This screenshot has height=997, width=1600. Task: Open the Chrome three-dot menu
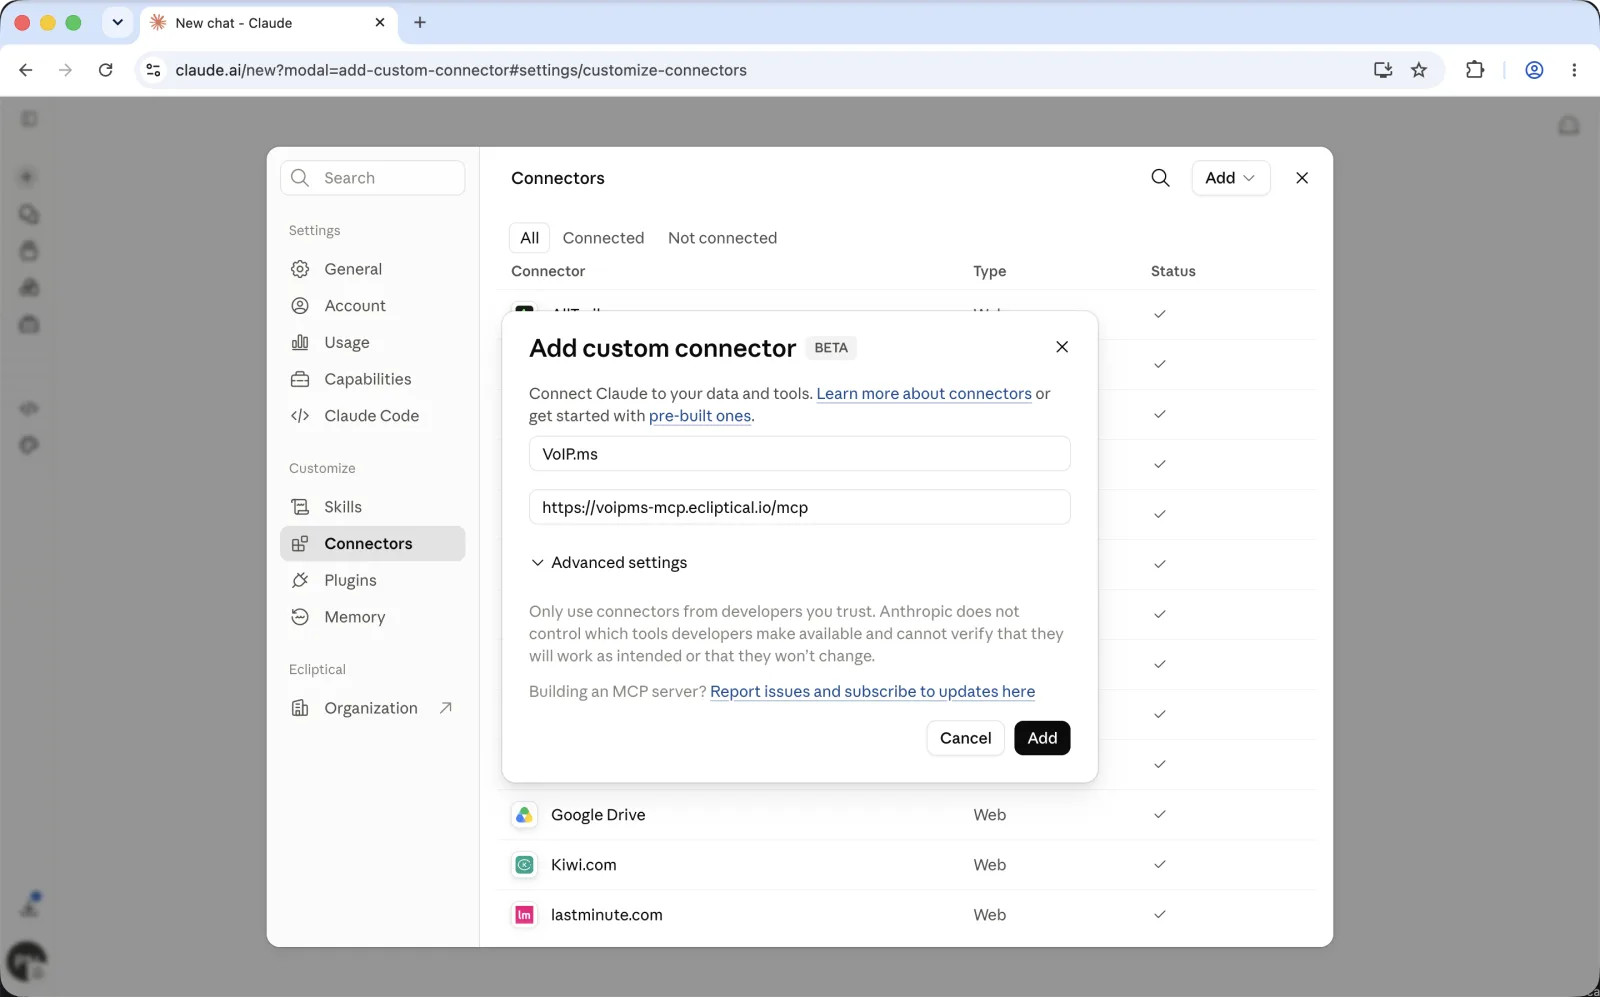pyautogui.click(x=1574, y=70)
